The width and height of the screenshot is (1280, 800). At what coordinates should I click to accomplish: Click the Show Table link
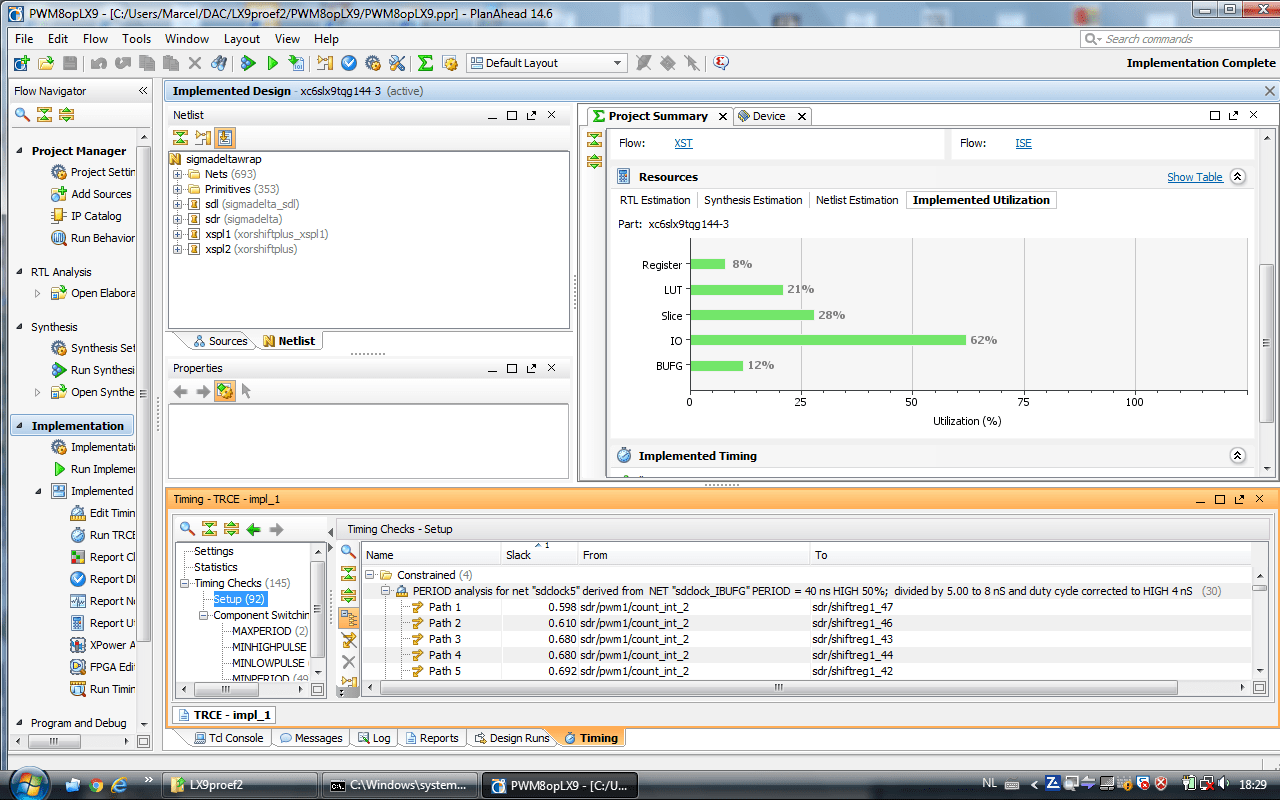(x=1195, y=177)
